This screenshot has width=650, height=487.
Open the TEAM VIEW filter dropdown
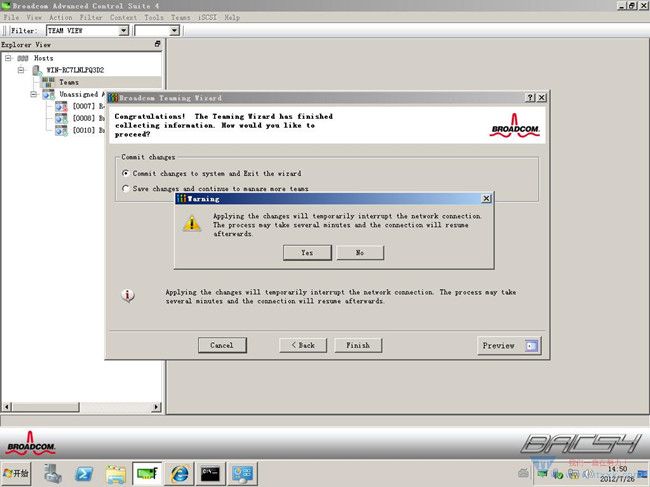click(x=124, y=31)
